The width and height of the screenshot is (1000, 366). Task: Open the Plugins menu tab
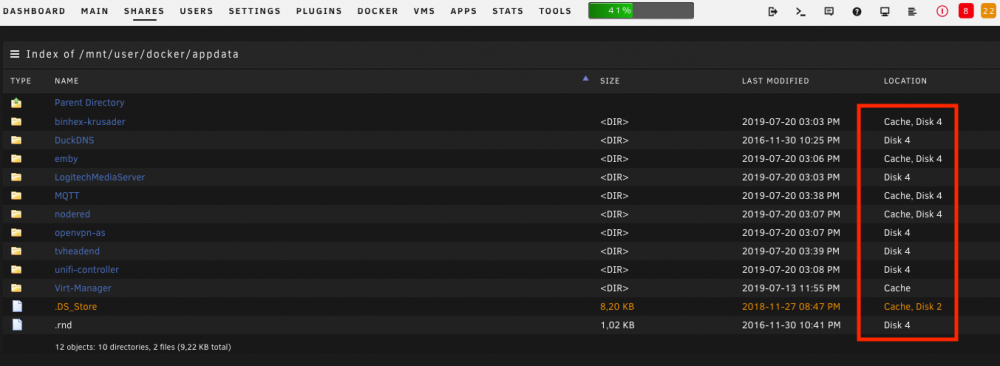(x=319, y=11)
